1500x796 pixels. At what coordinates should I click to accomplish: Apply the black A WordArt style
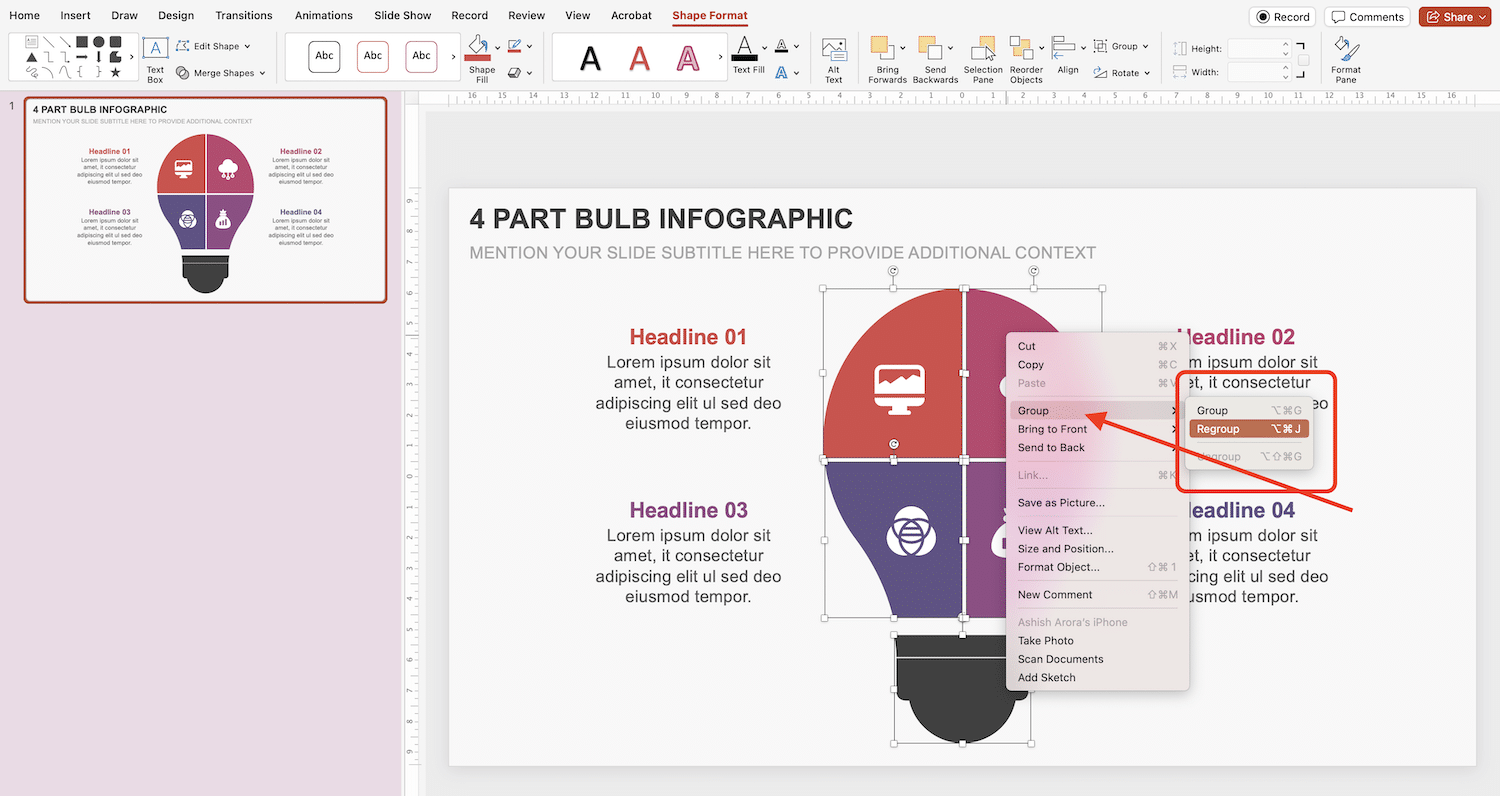tap(591, 58)
